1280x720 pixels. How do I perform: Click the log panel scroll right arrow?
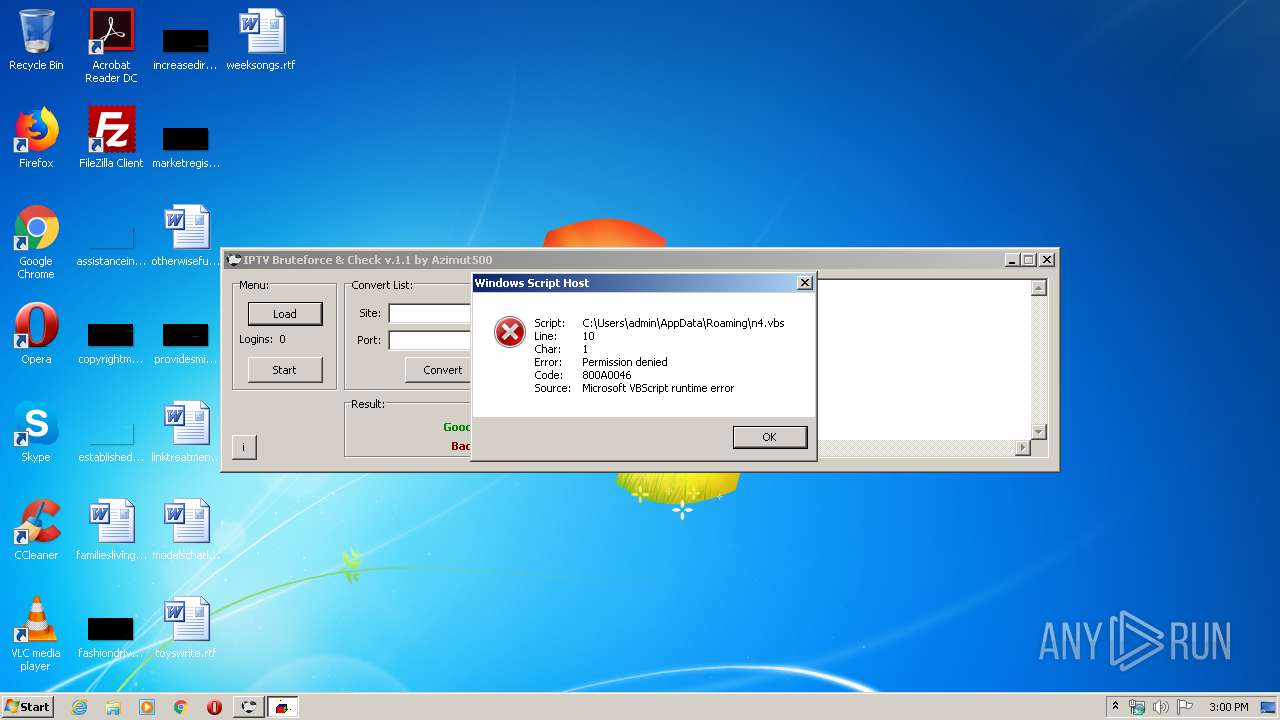click(1022, 447)
